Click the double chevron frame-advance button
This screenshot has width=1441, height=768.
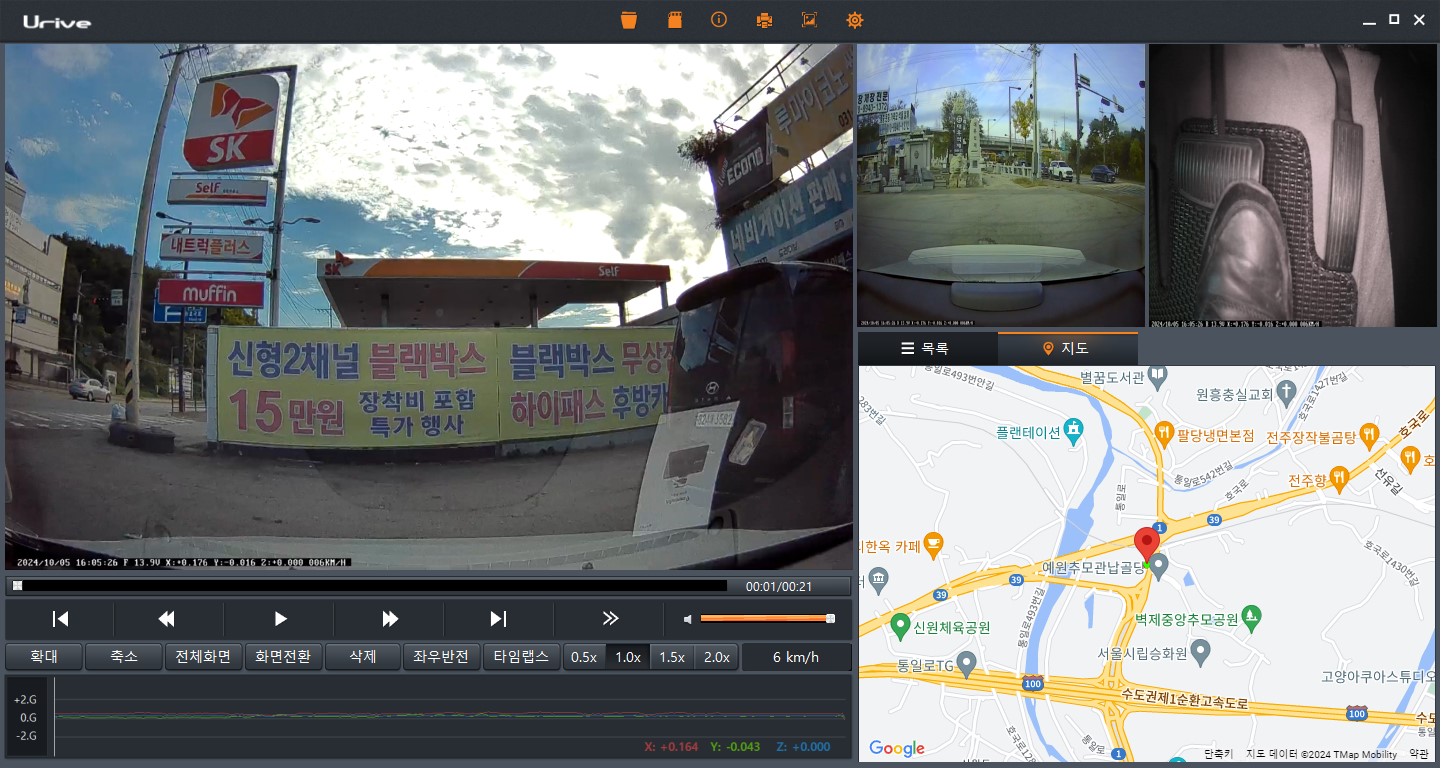click(610, 619)
